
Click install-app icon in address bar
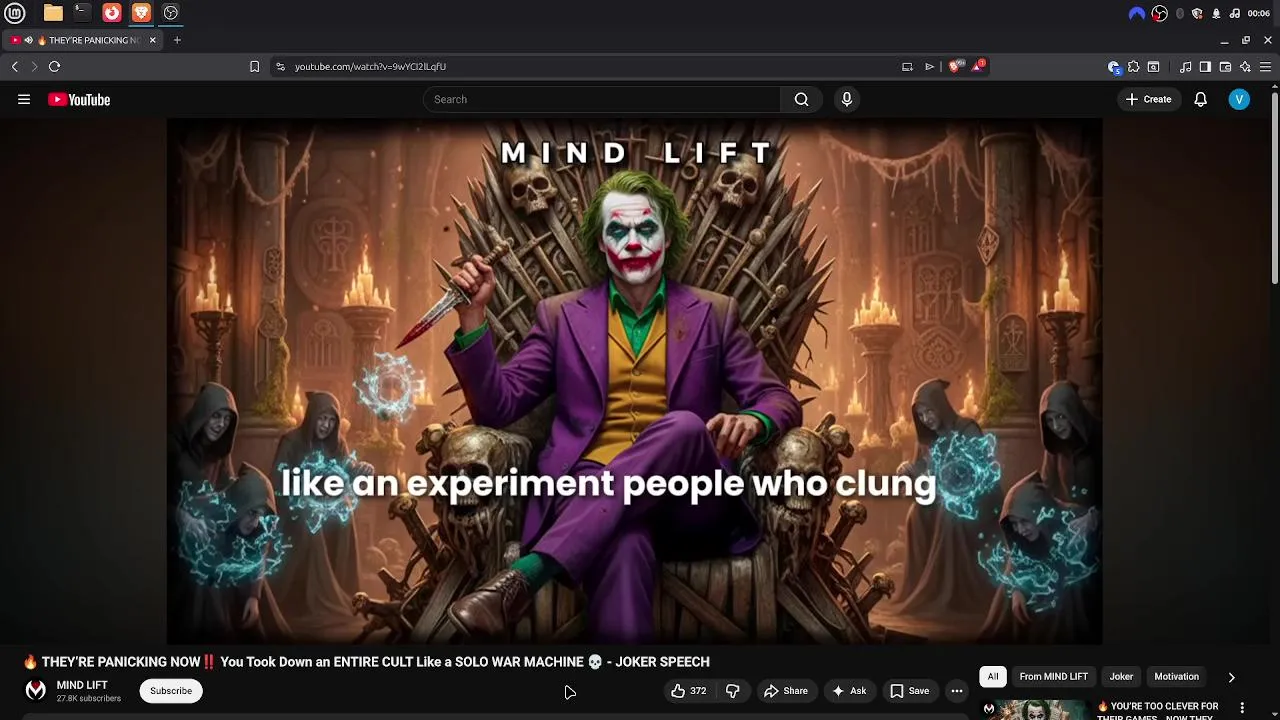(x=907, y=66)
